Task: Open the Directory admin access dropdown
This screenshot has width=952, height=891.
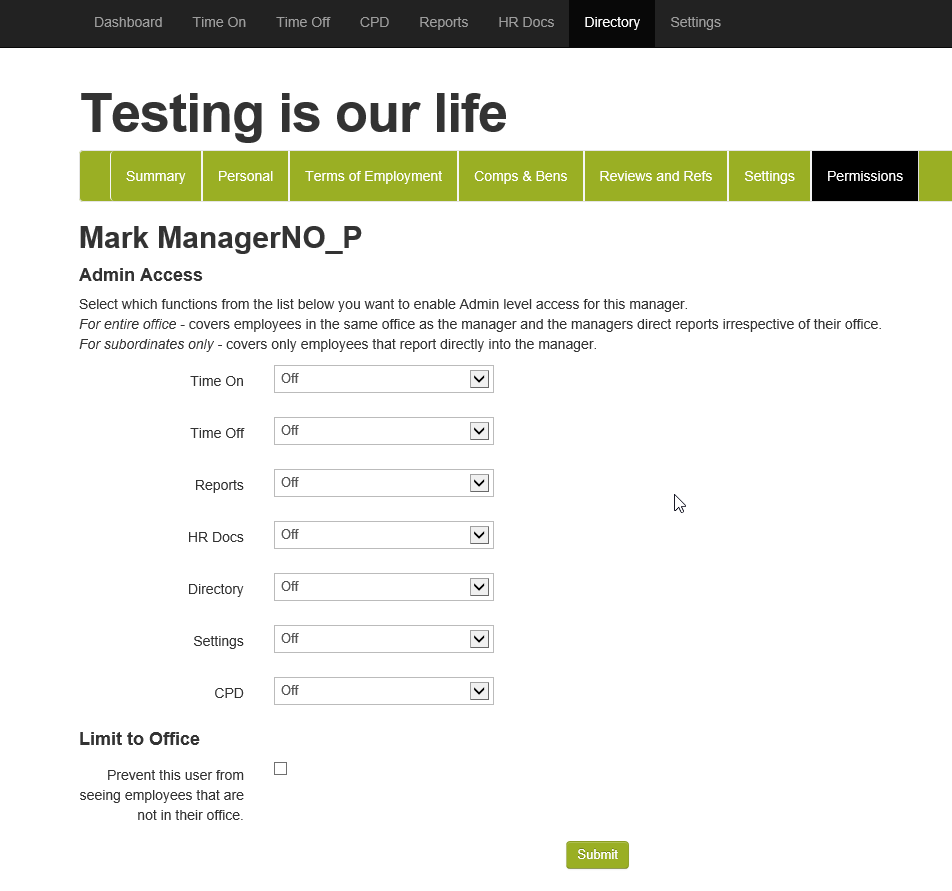Action: tap(383, 587)
